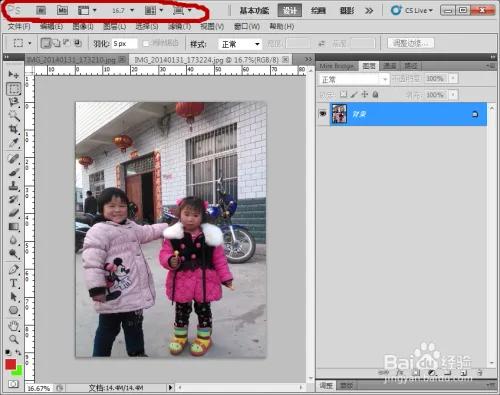The width and height of the screenshot is (500, 395).
Task: Select the Blur tool
Action: click(13, 240)
